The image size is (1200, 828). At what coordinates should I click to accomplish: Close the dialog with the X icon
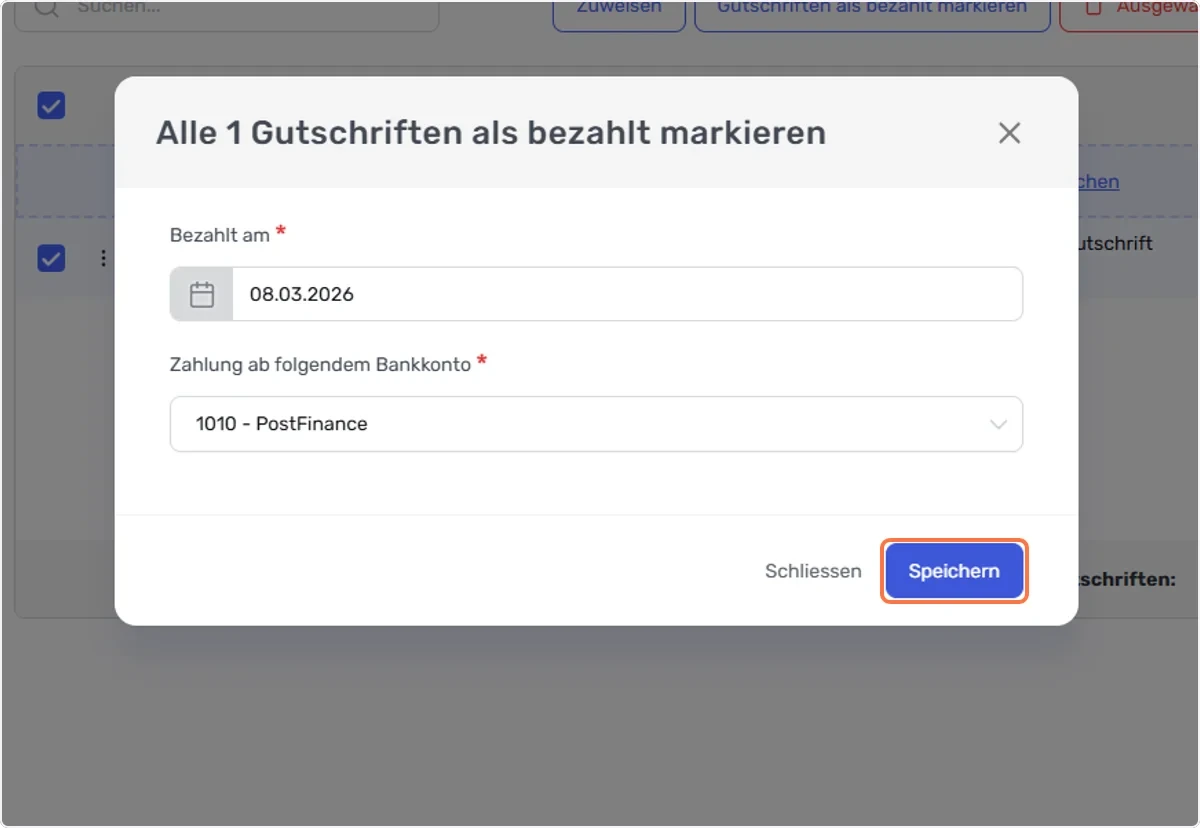click(x=1009, y=133)
